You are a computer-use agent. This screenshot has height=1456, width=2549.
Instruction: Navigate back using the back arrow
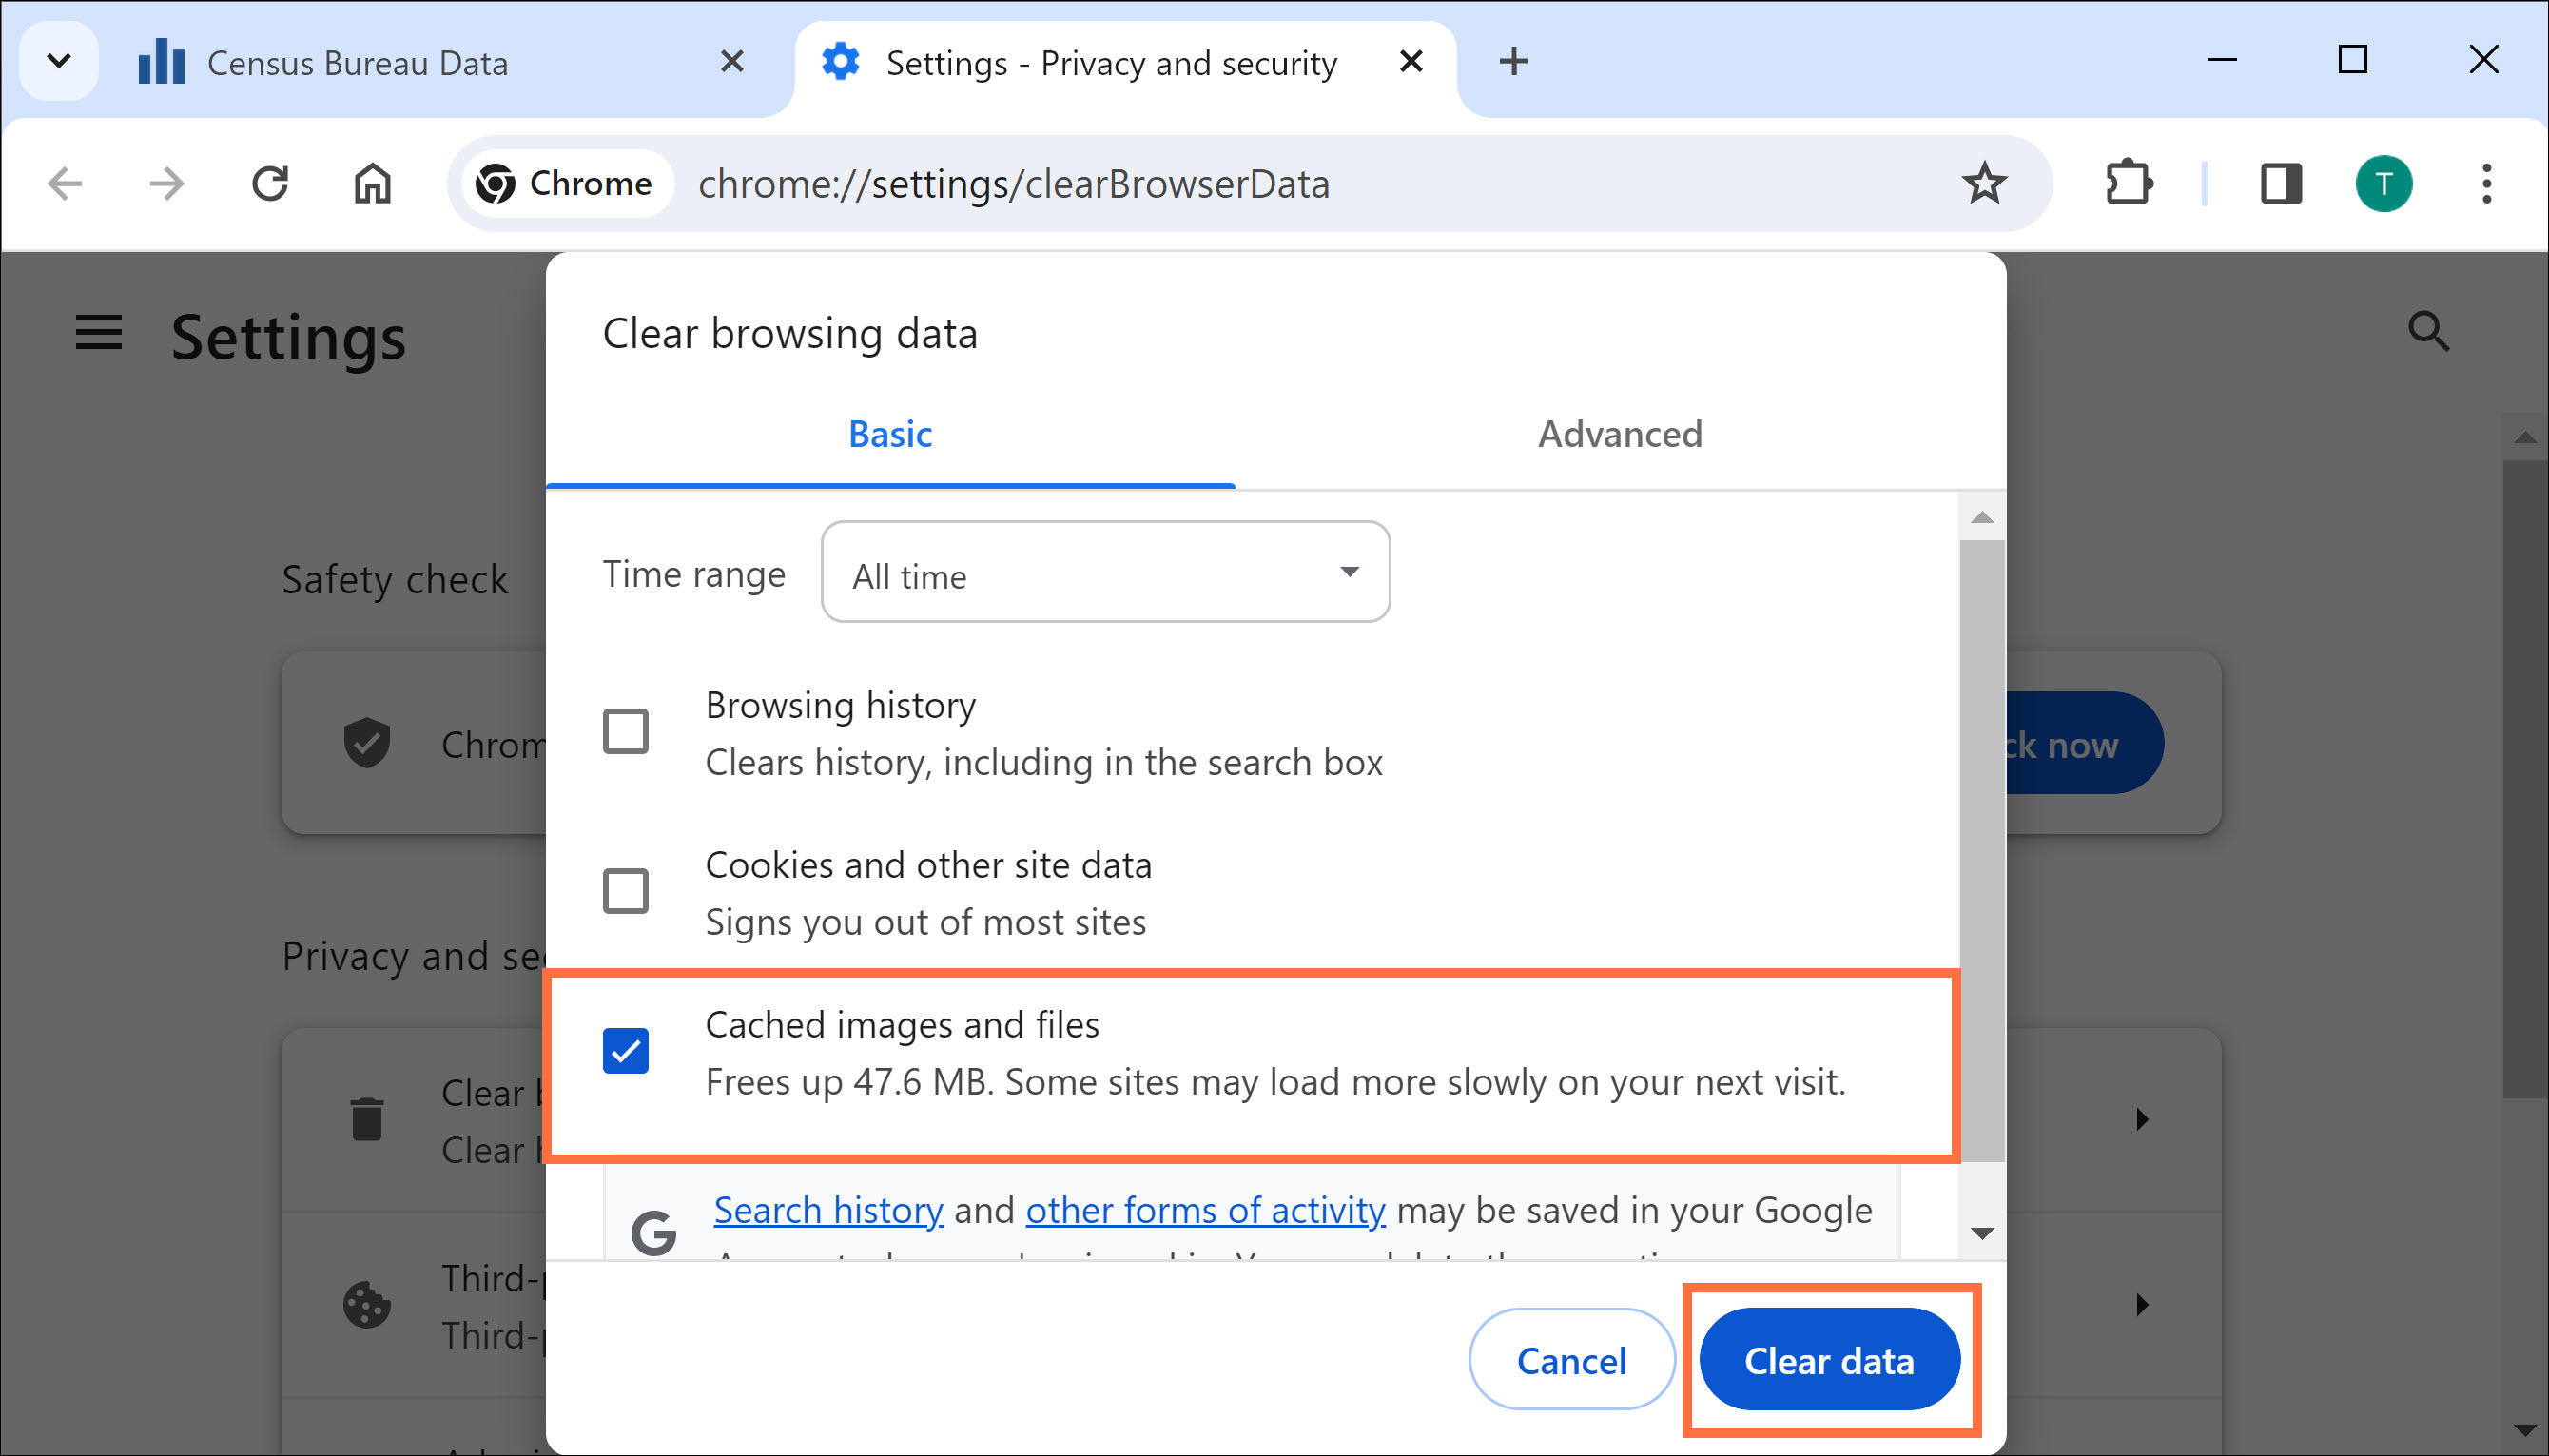point(64,183)
